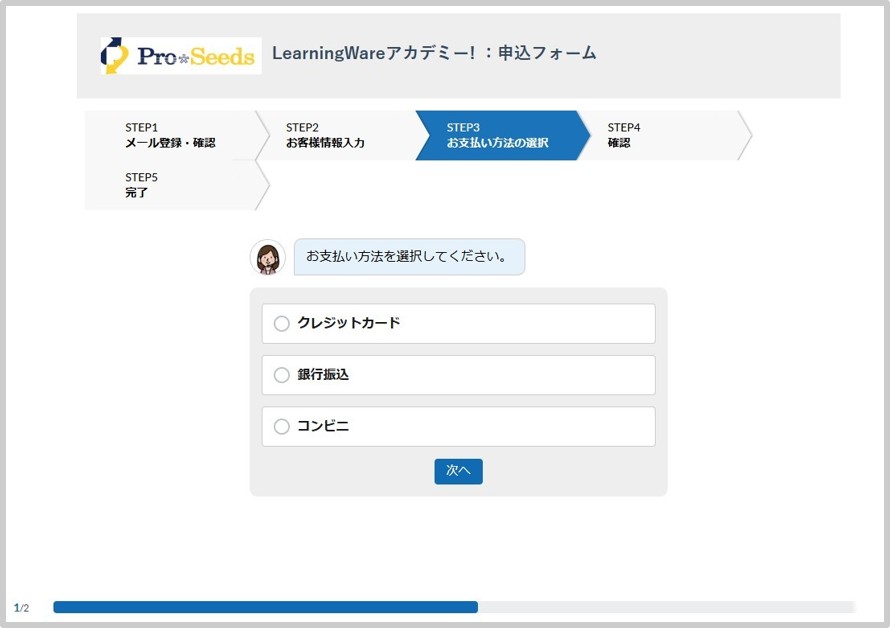The width and height of the screenshot is (890, 628).
Task: Click the 1/2 page indicator
Action: (22, 608)
